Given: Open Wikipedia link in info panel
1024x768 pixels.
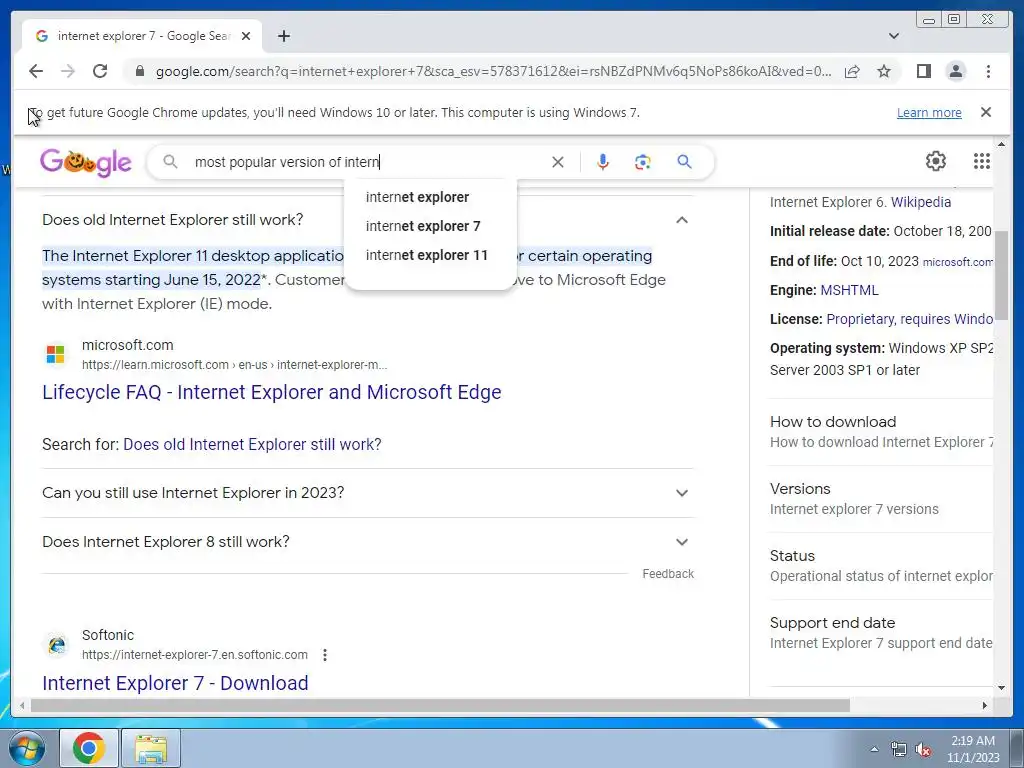Looking at the screenshot, I should (x=920, y=202).
